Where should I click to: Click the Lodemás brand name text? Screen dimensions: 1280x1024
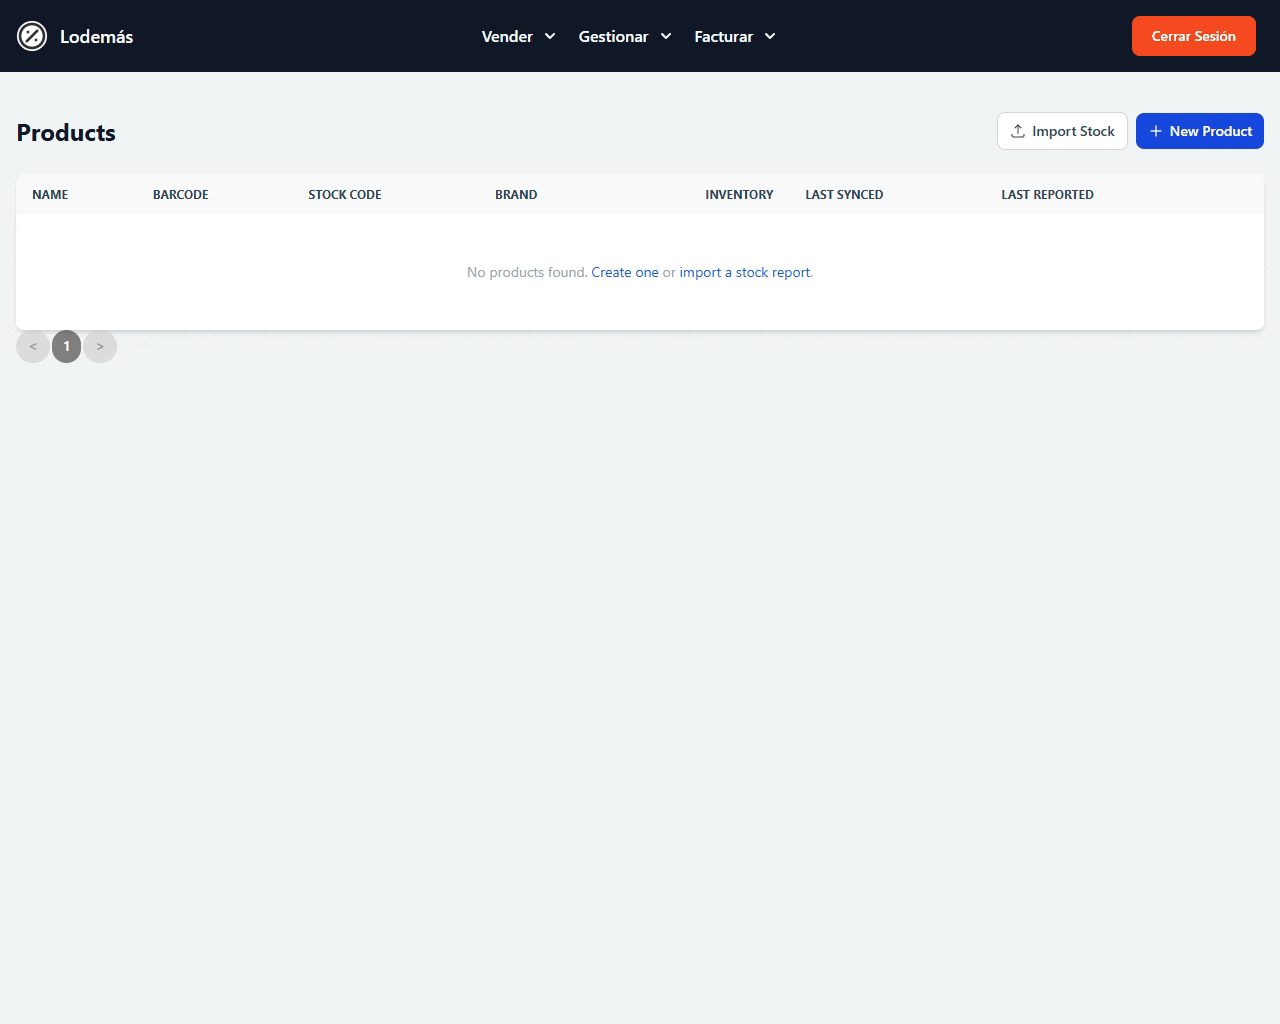[96, 37]
